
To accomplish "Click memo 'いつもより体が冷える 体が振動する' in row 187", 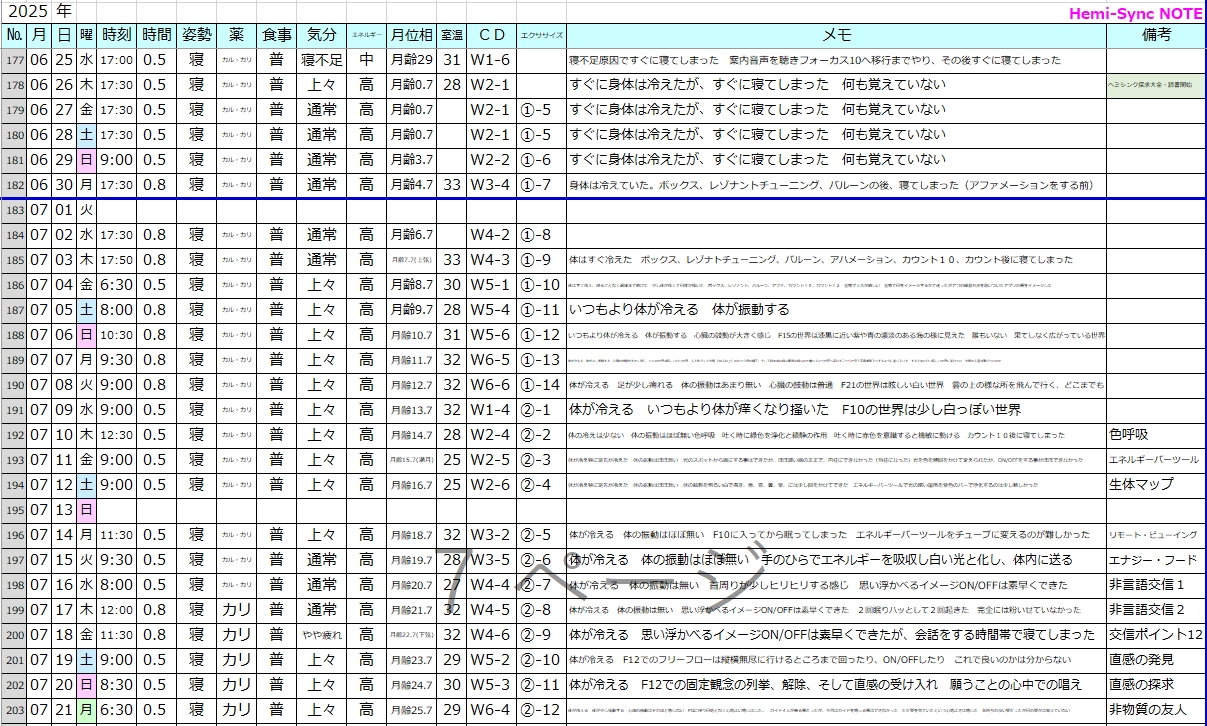I will tap(836, 310).
